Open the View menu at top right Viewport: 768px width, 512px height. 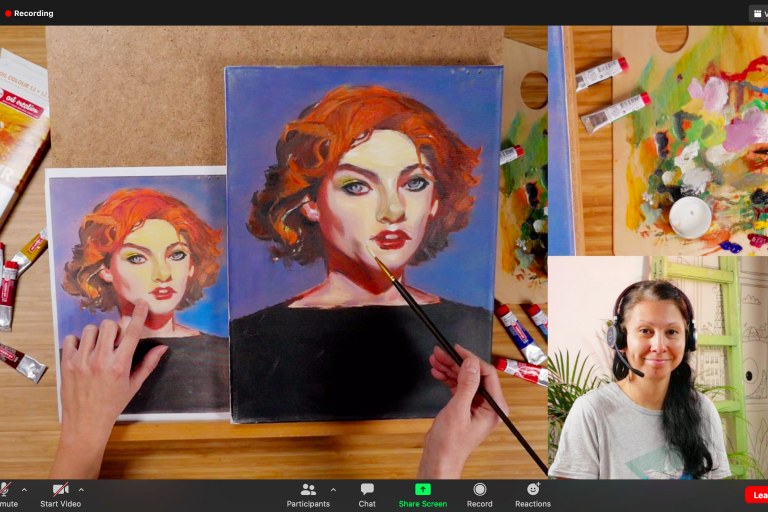[x=758, y=14]
